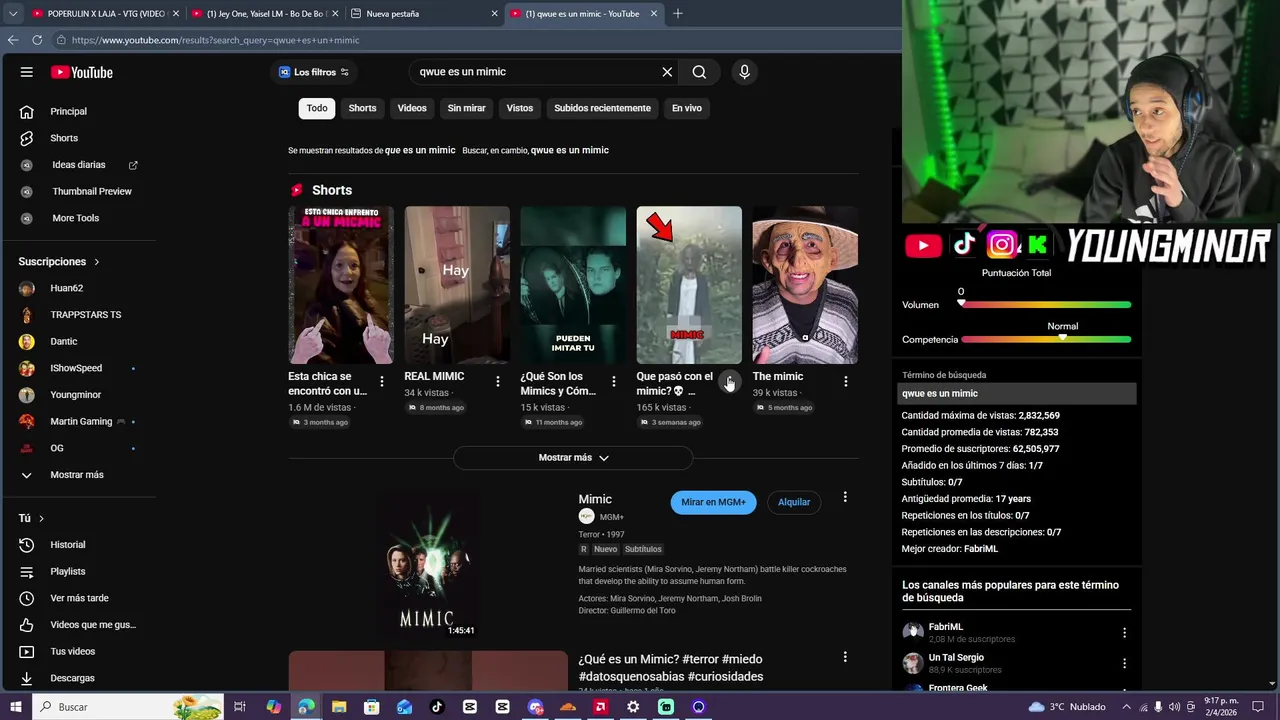The image size is (1280, 720).
Task: Open options for '¿Qué Son los Mimics' short
Action: pos(614,382)
